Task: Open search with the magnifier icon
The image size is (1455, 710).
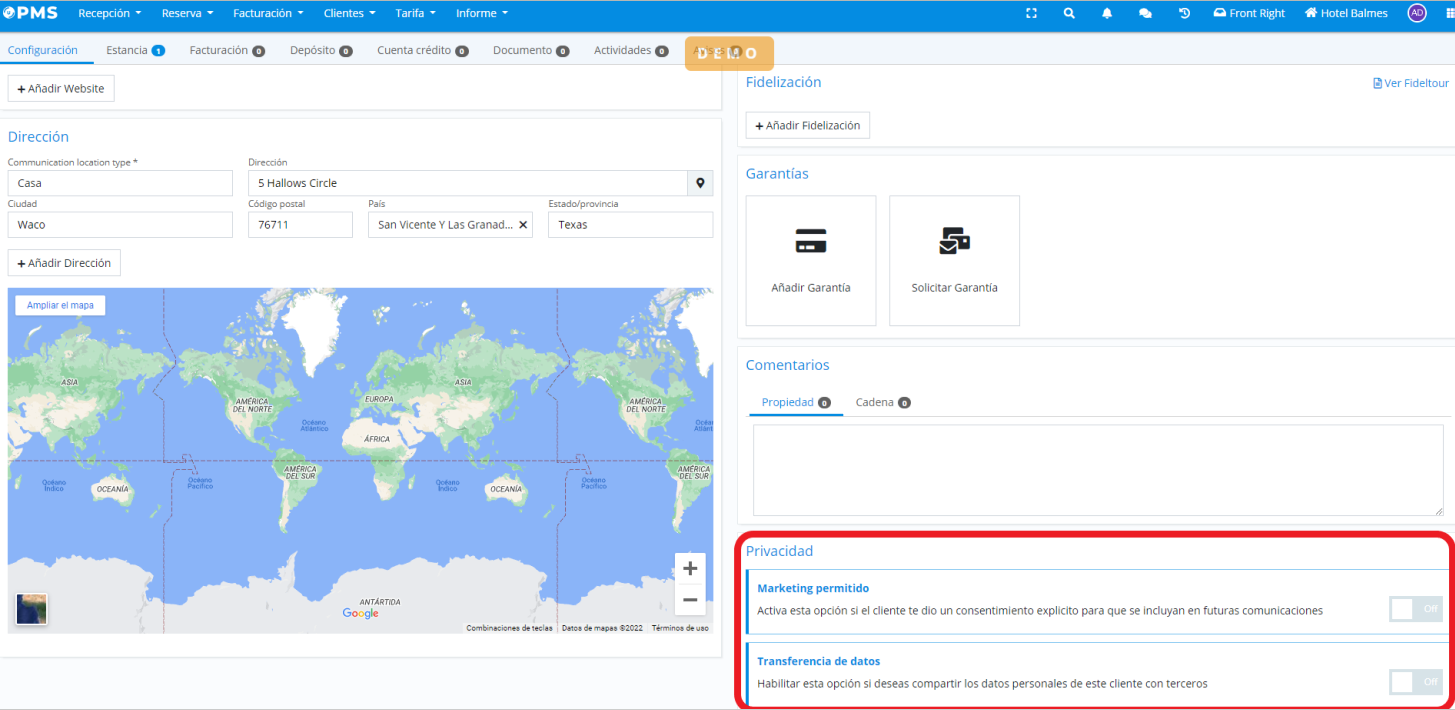Action: (1069, 13)
